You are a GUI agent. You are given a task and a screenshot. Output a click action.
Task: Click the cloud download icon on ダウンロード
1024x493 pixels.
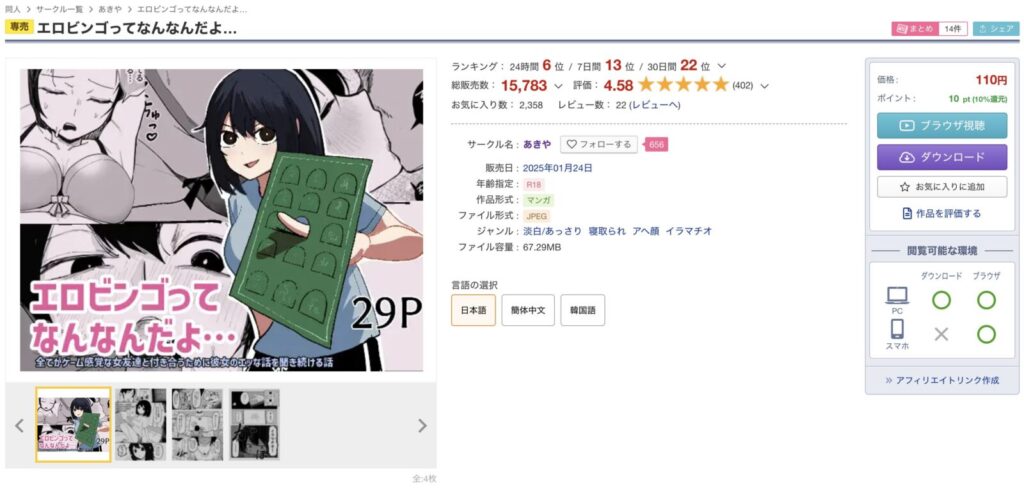click(x=906, y=157)
